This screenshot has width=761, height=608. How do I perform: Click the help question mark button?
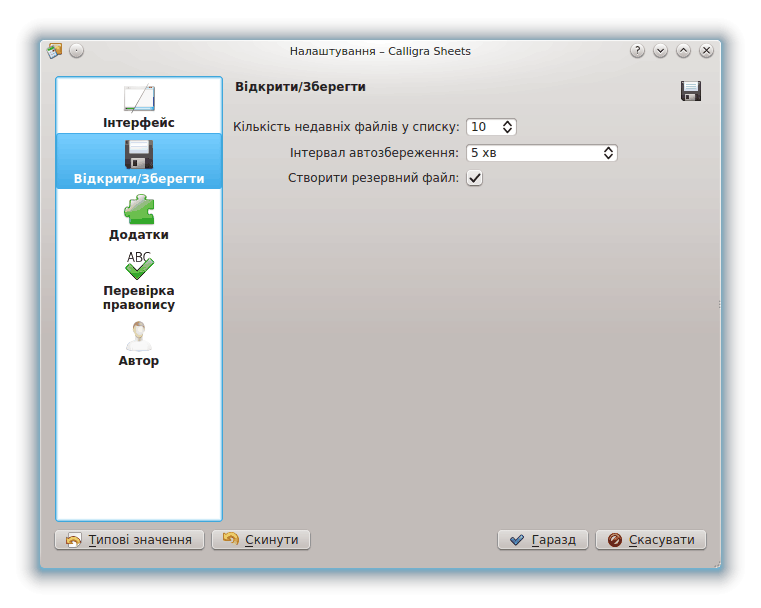[x=637, y=51]
